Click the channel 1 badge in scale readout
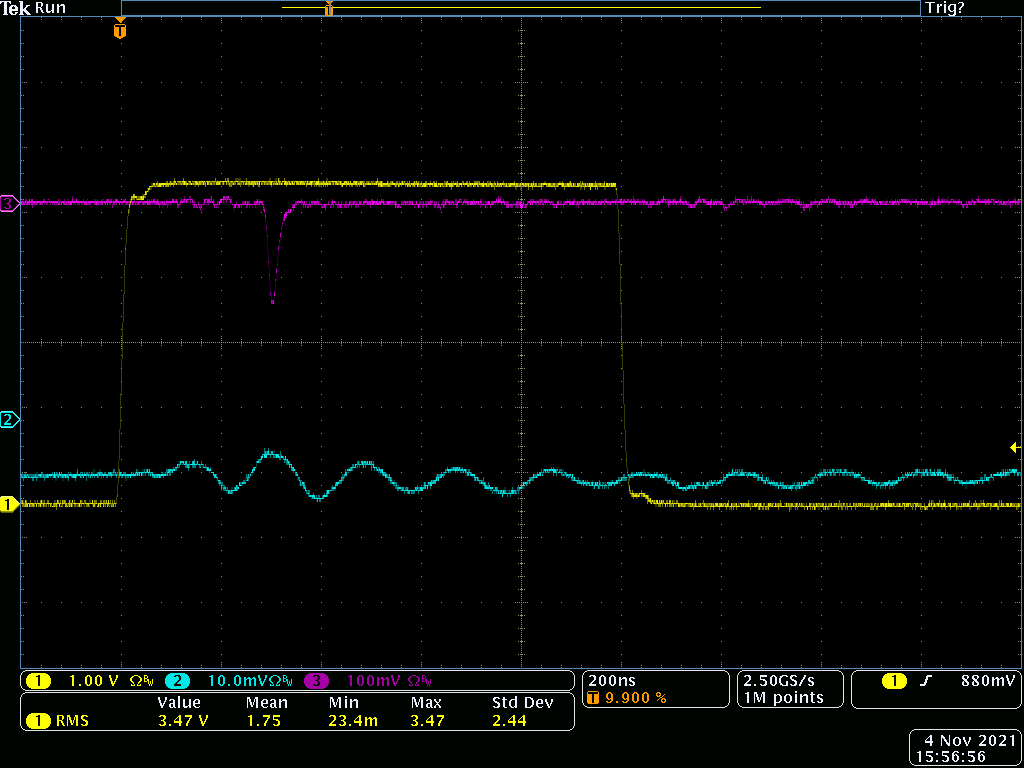 click(38, 681)
